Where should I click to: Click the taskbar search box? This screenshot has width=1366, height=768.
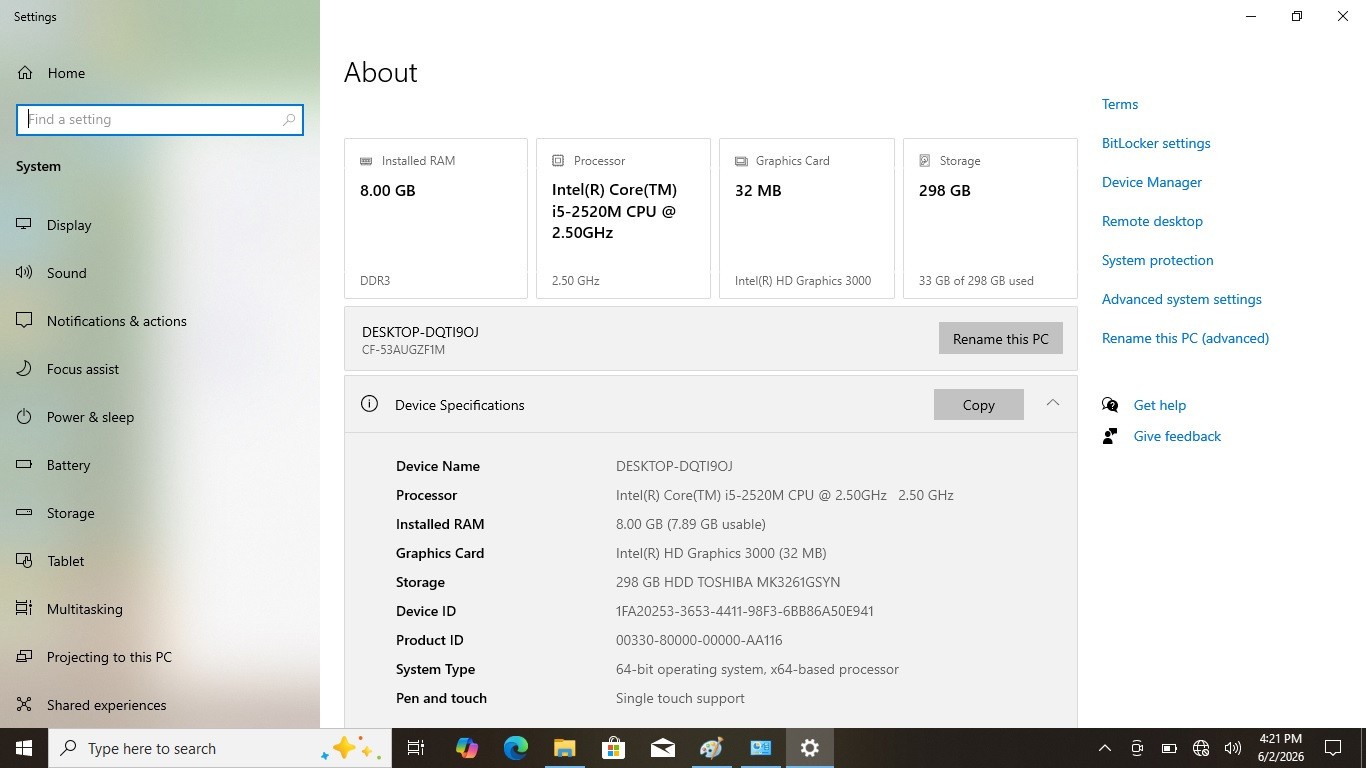point(220,748)
